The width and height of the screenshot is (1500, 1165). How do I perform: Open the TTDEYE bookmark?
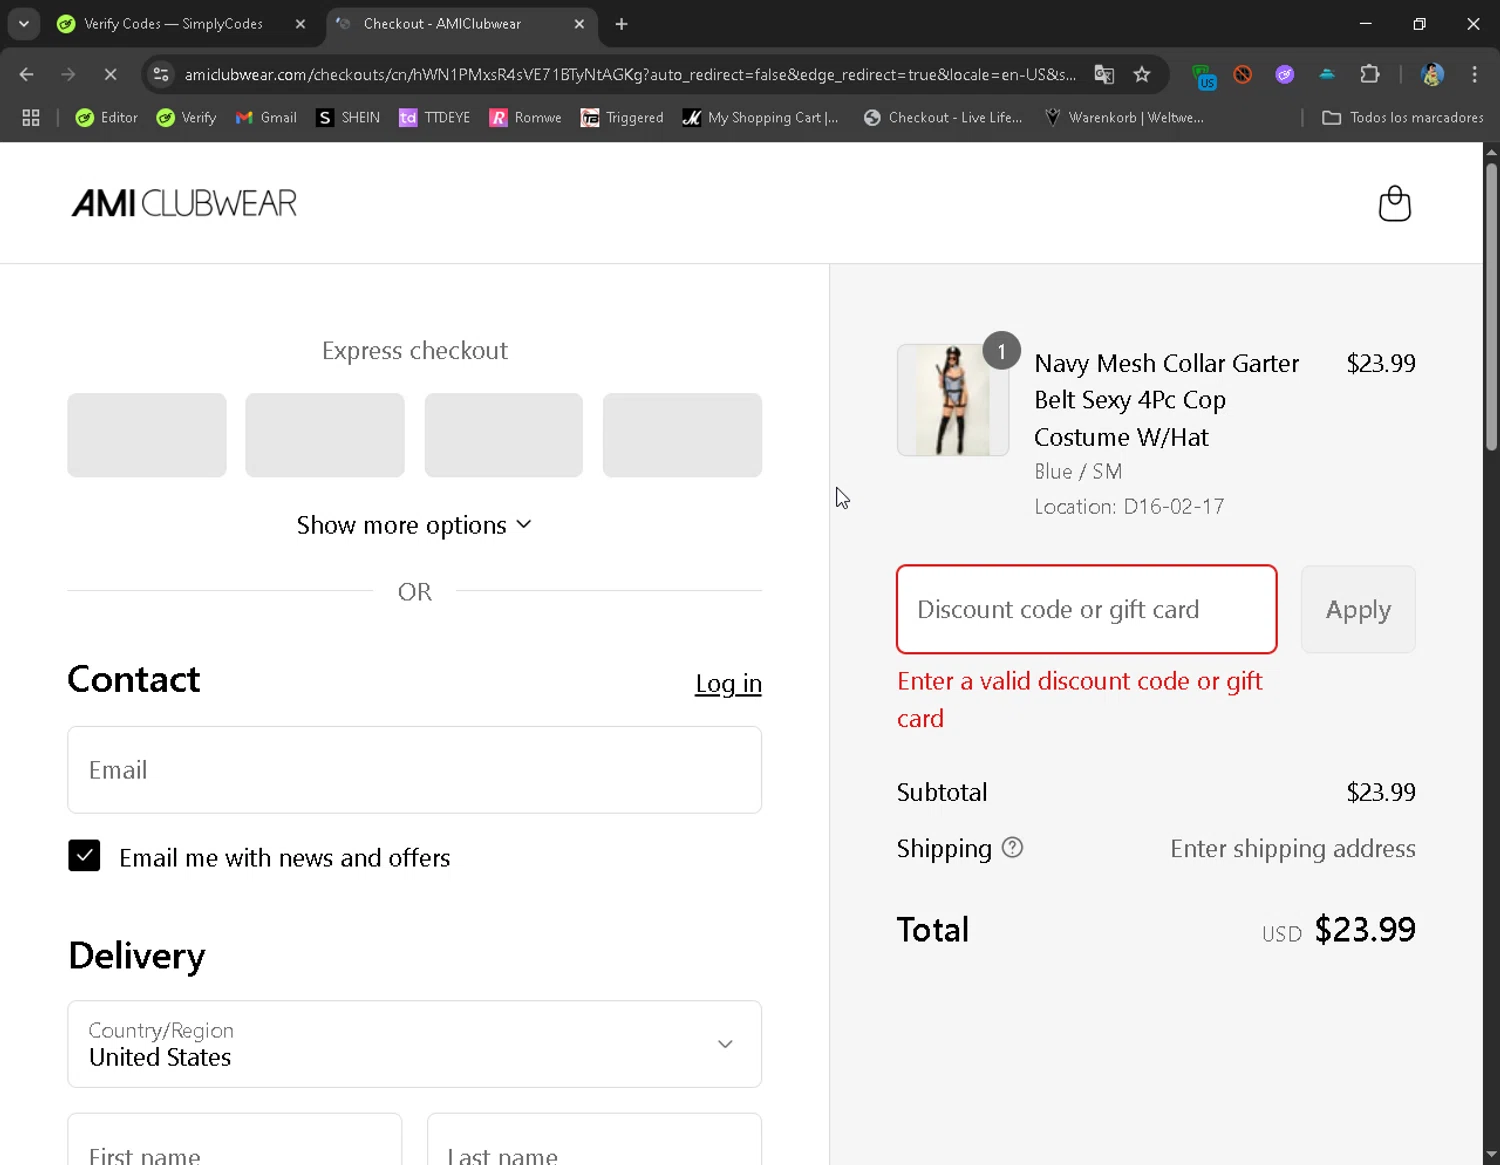tap(435, 118)
